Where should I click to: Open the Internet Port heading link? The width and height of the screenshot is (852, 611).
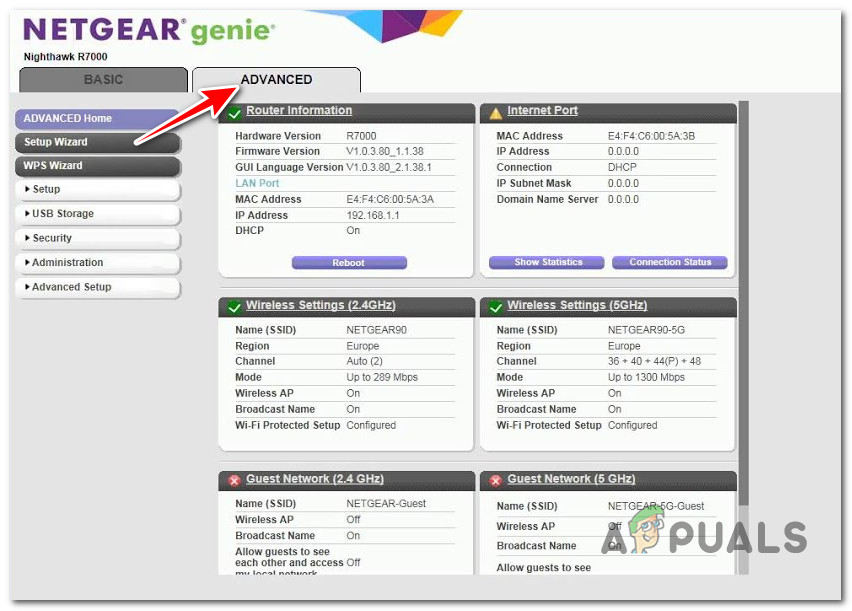pyautogui.click(x=542, y=110)
